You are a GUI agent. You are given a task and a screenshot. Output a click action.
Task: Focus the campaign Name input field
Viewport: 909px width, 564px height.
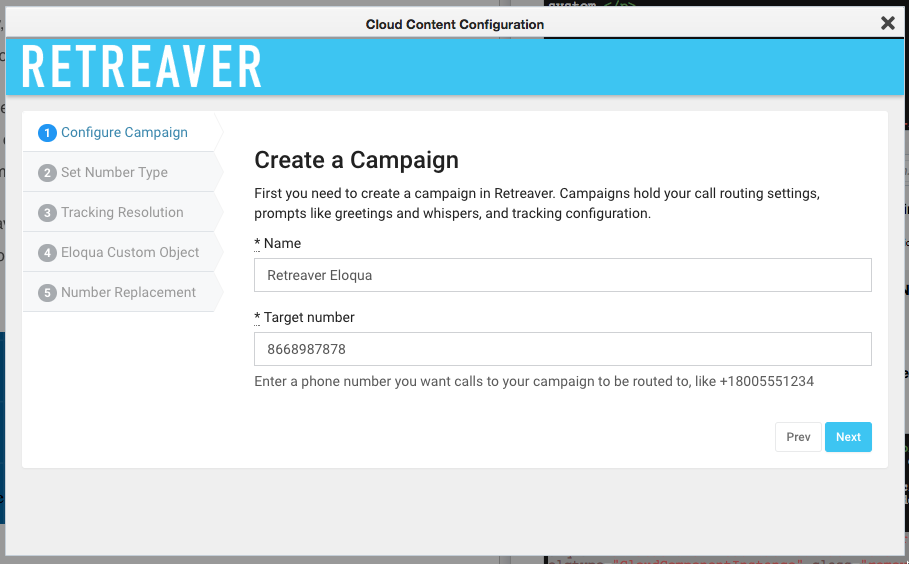tap(562, 275)
